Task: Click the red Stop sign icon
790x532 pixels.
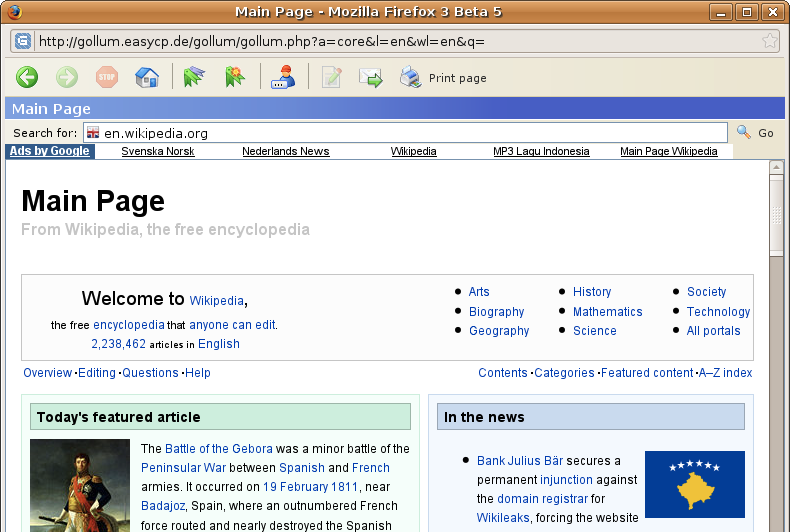Action: [107, 77]
